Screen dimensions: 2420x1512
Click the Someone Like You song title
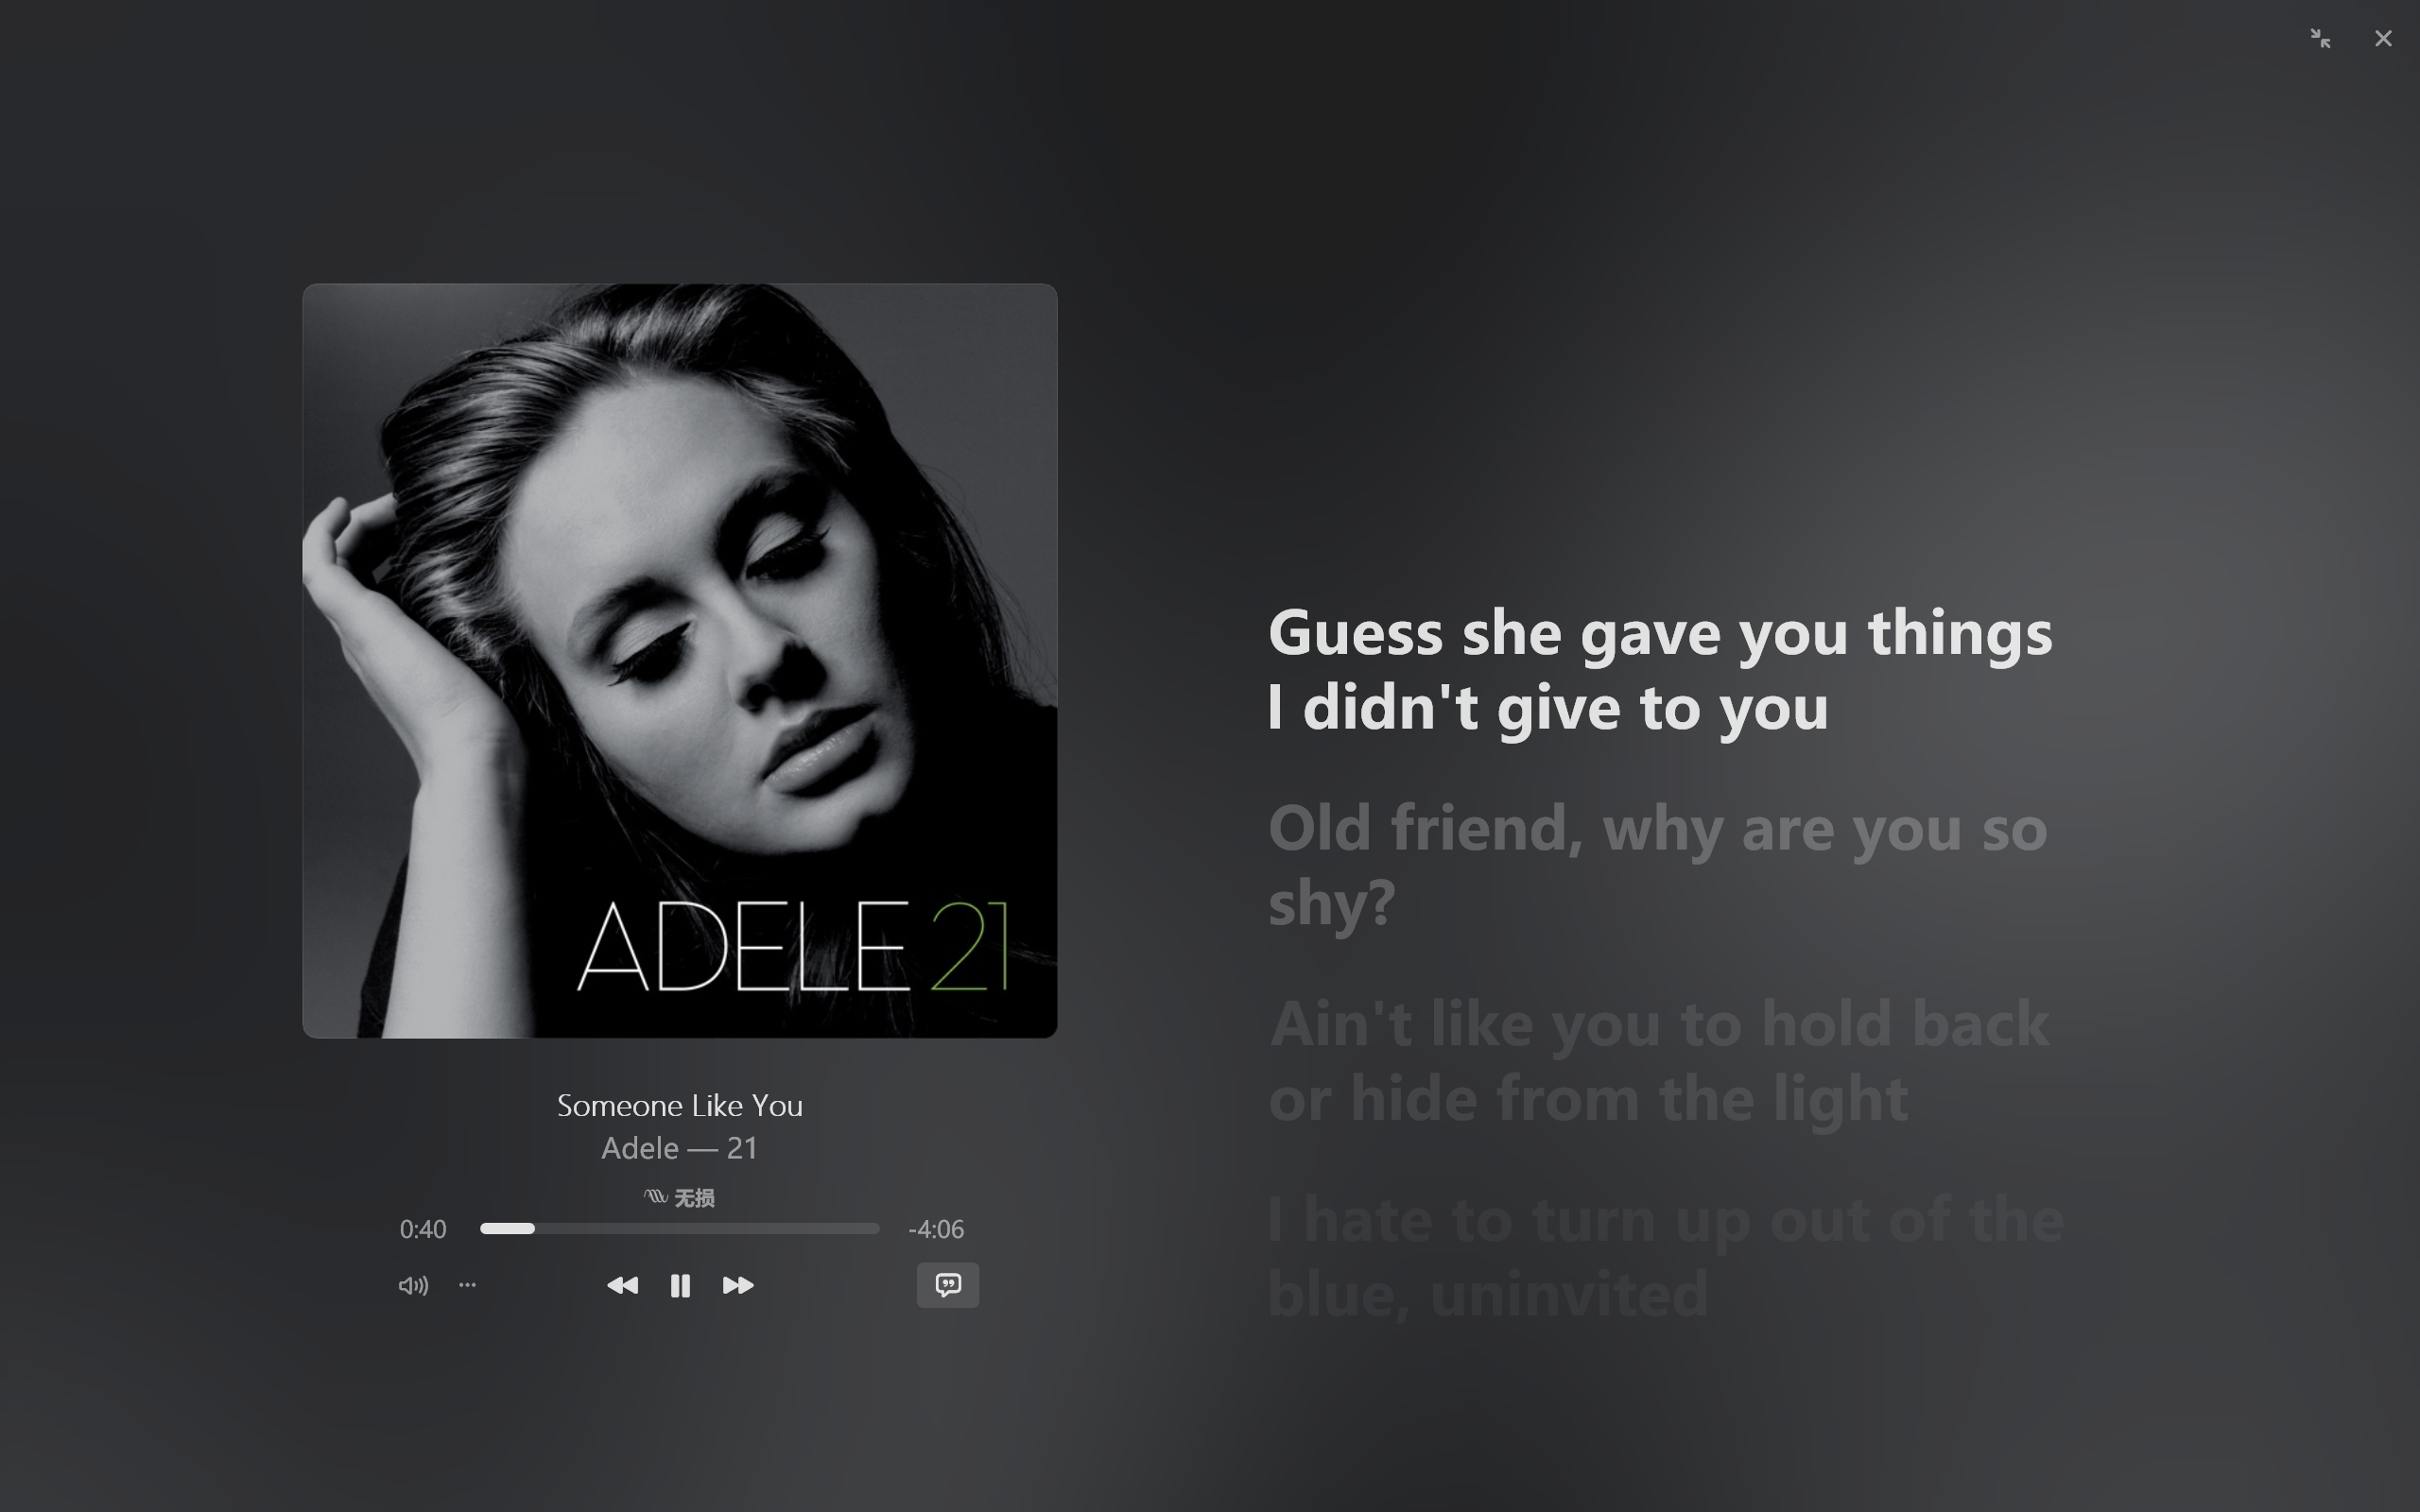(x=680, y=1105)
